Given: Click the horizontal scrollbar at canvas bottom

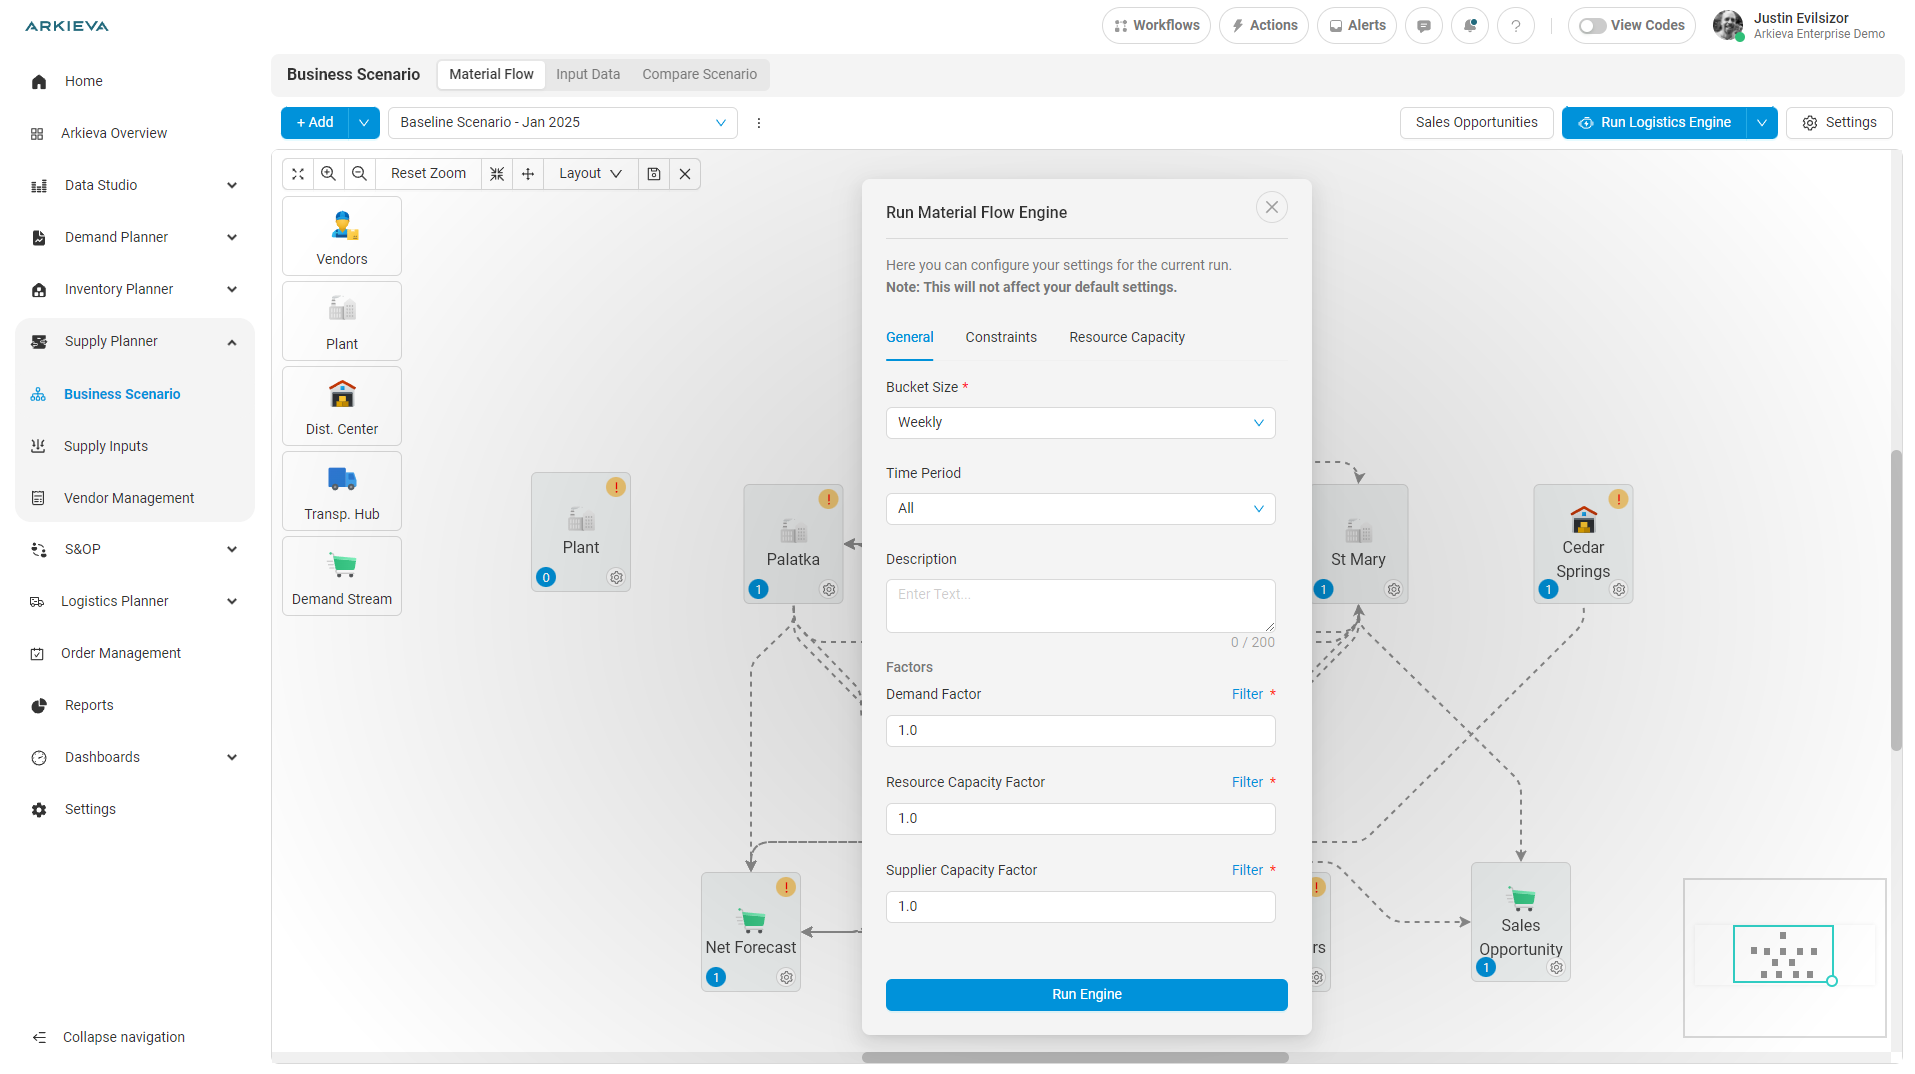Looking at the screenshot, I should tap(1074, 1057).
